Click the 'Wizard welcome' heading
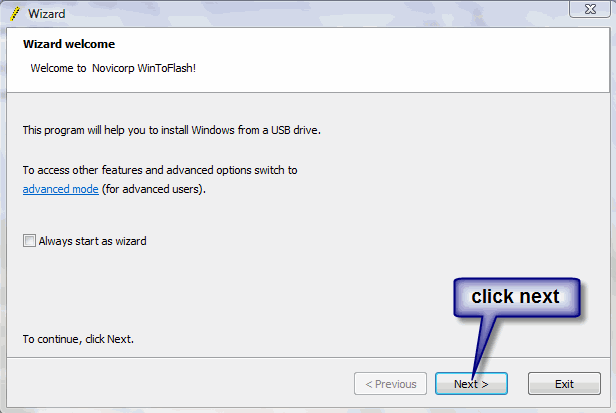Viewport: 616px width, 413px height. 69,44
